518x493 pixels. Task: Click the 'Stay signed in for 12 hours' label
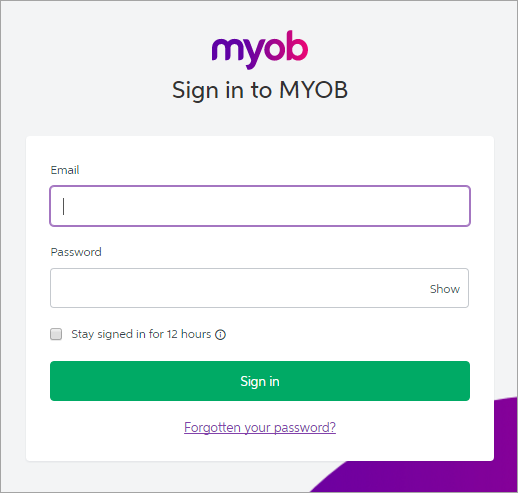141,334
